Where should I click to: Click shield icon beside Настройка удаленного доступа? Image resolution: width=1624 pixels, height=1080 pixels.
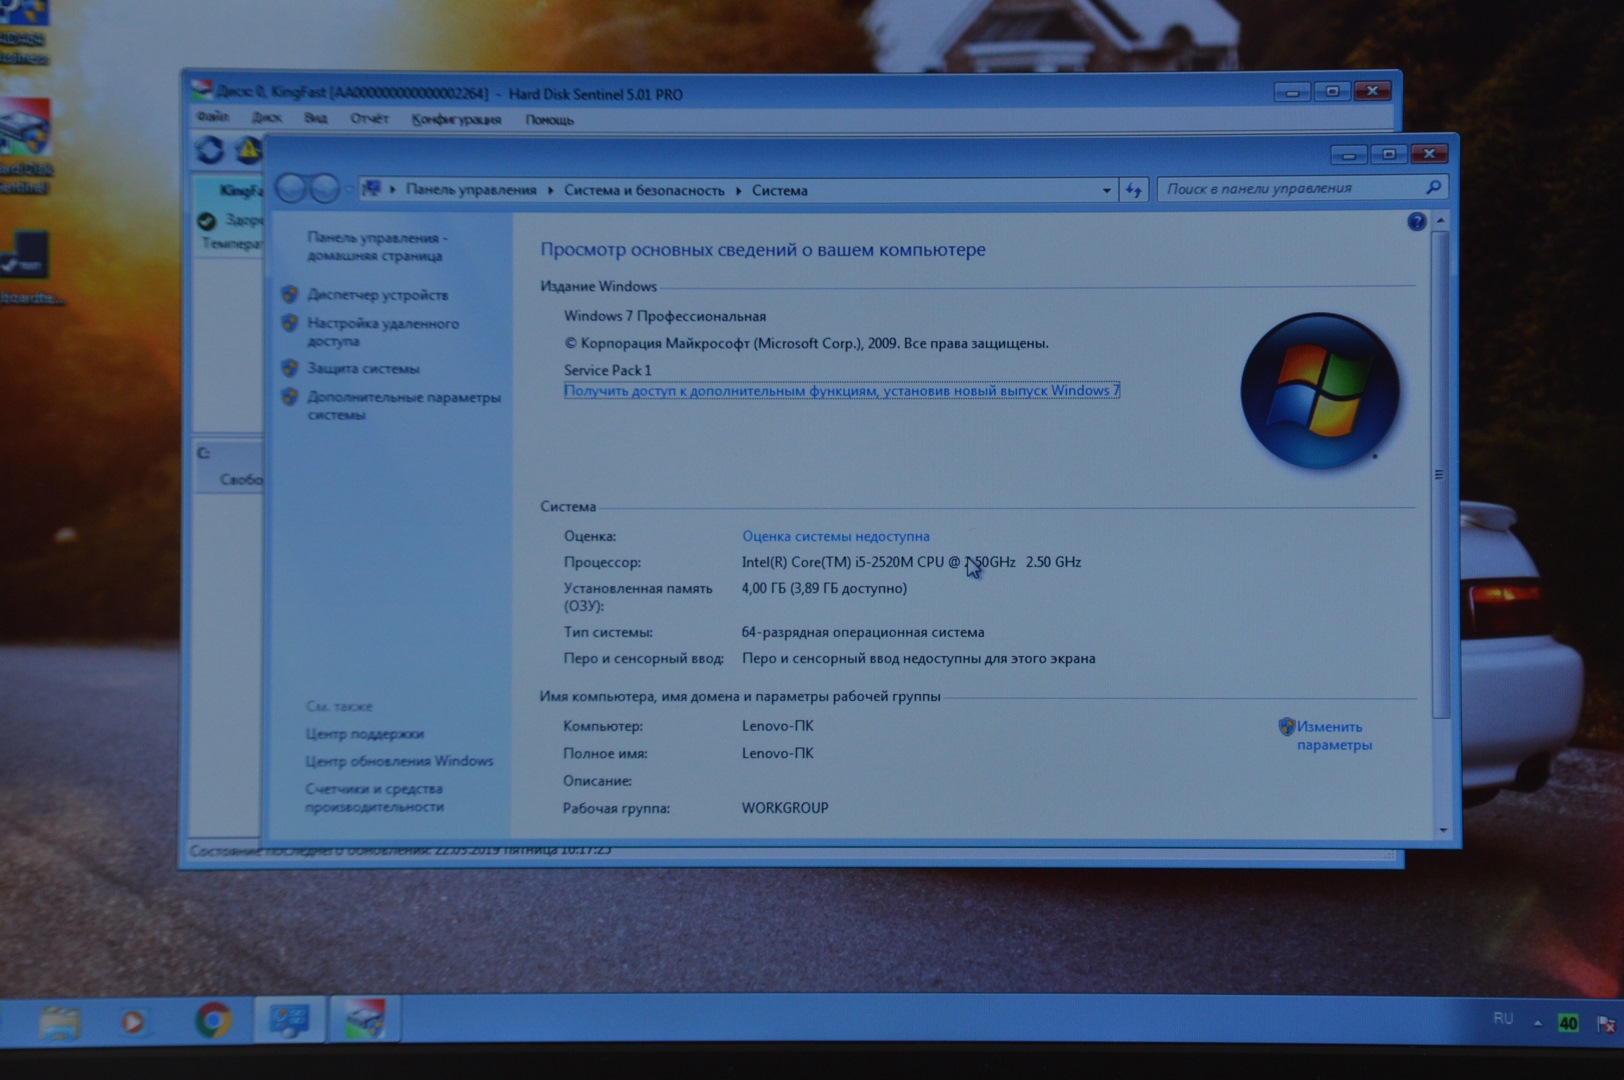click(290, 323)
